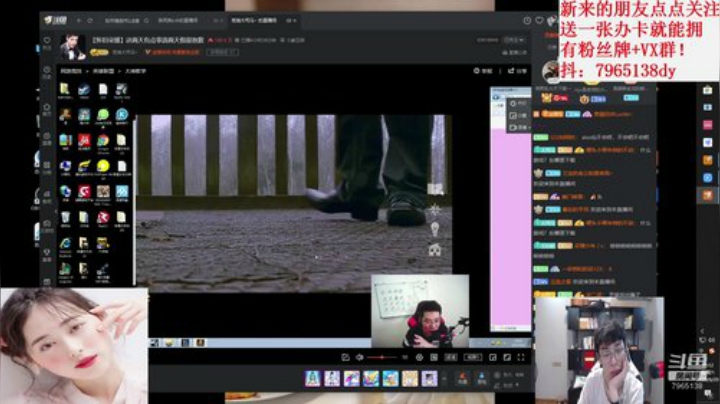Open first ranking badge tab above chat
Screen dimensions: 720x404
[x=554, y=98]
